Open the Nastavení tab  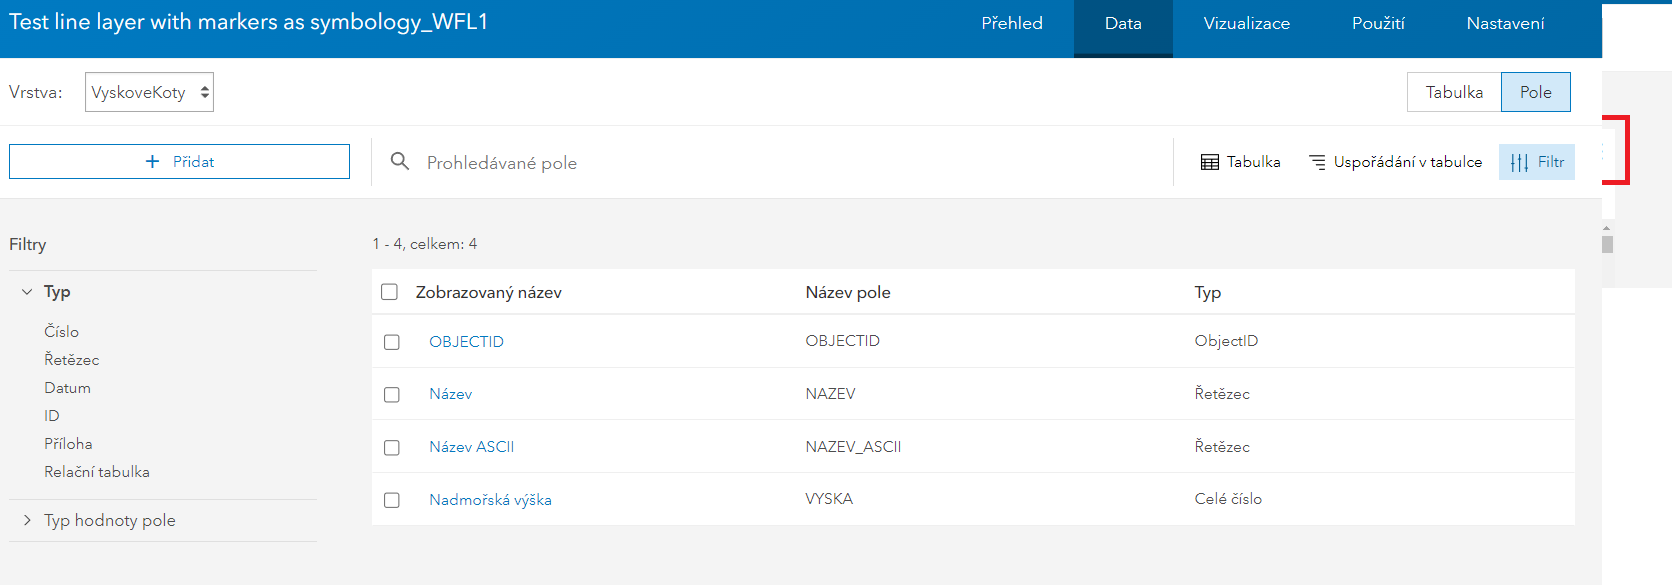point(1505,23)
